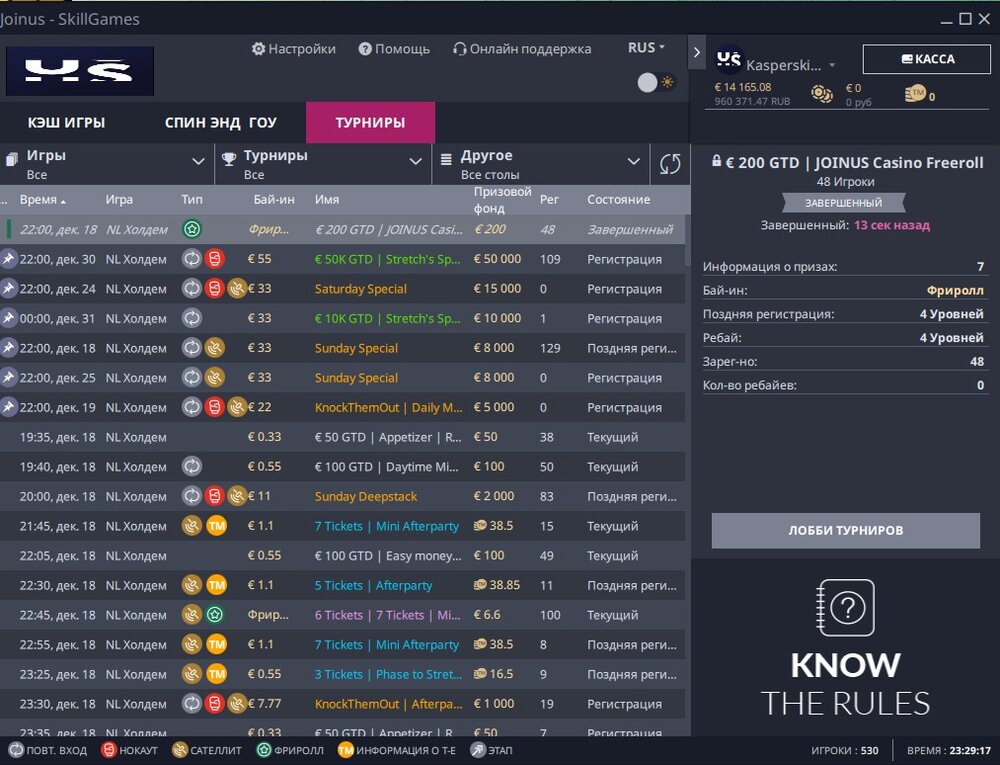Screen dimensions: 1000x765
Task: Open Онлайн поддержка headset support
Action: pos(522,49)
